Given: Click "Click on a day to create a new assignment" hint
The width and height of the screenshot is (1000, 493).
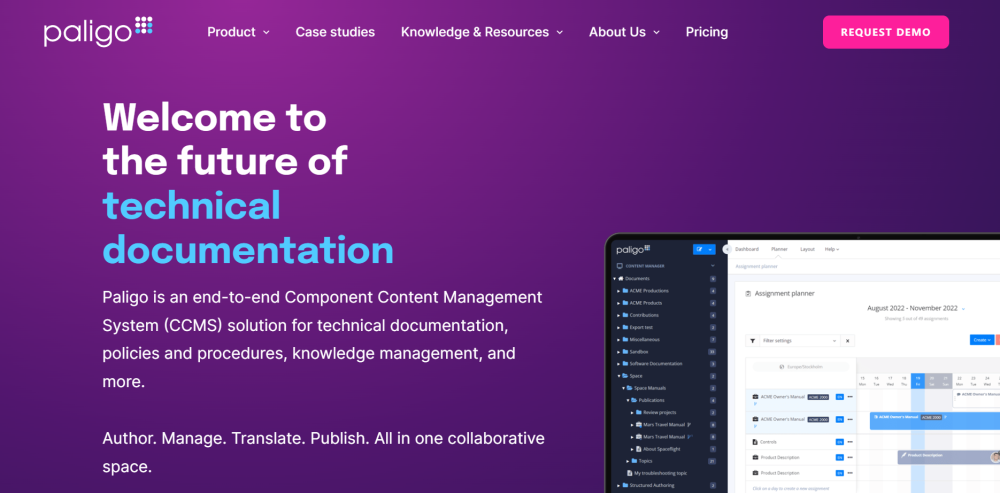Looking at the screenshot, I should point(791,488).
